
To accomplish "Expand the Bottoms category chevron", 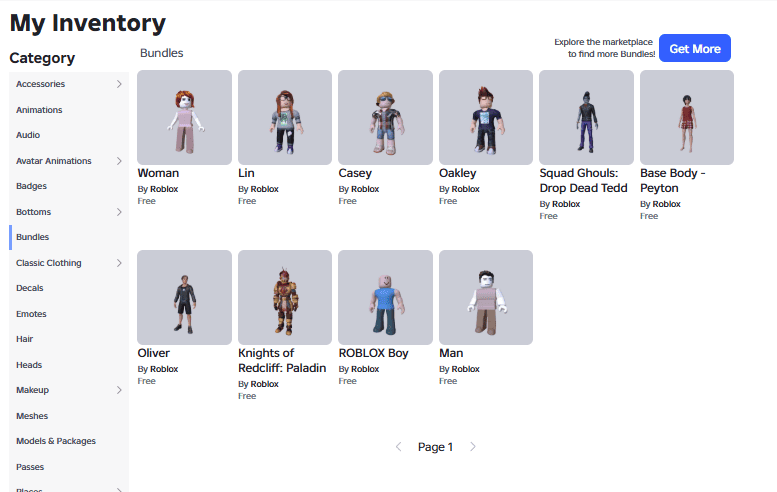I will 119,212.
